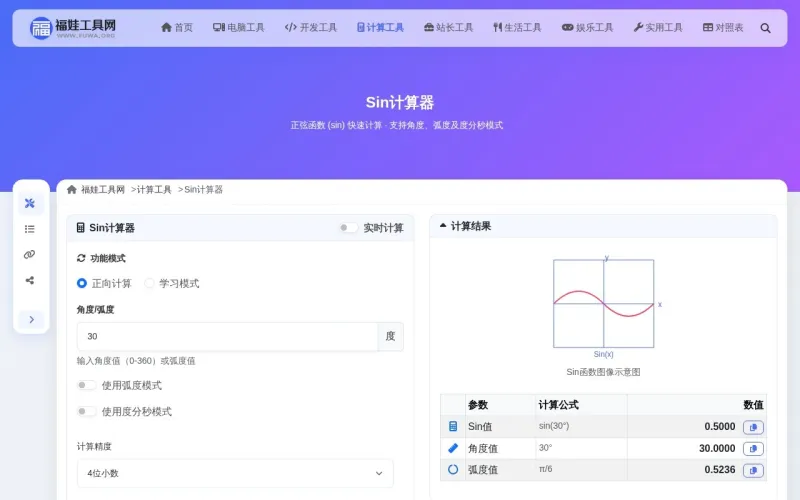The width and height of the screenshot is (800, 500).
Task: Expand the left sidebar with arrow chevron
Action: pyautogui.click(x=32, y=319)
